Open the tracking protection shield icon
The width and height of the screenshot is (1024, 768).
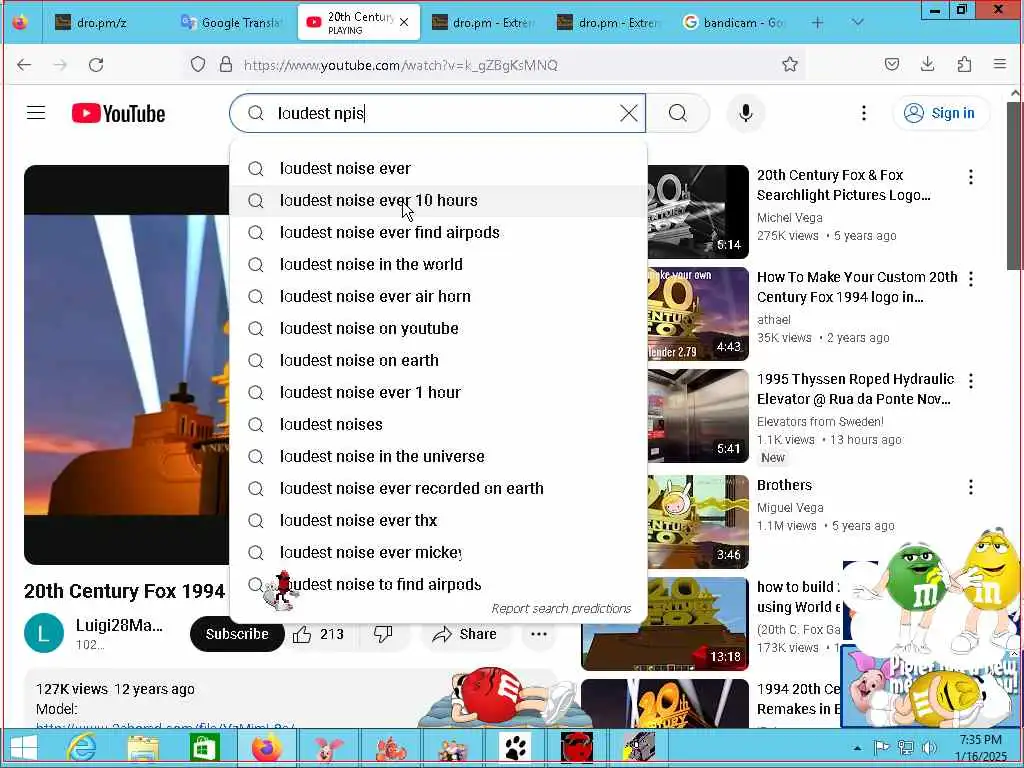(x=198, y=65)
